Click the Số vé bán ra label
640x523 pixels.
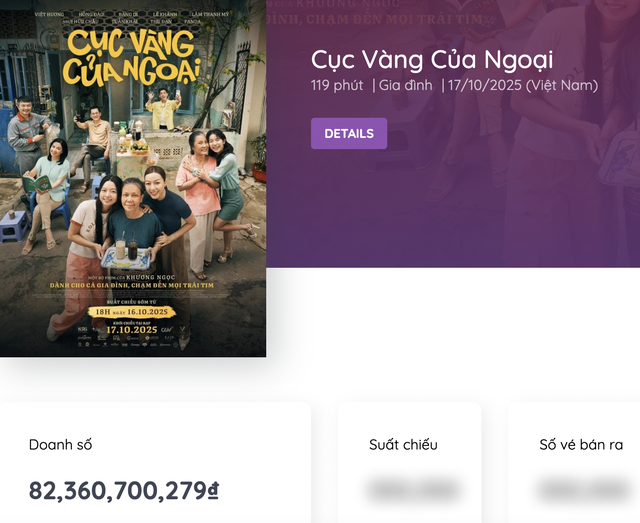coord(581,445)
